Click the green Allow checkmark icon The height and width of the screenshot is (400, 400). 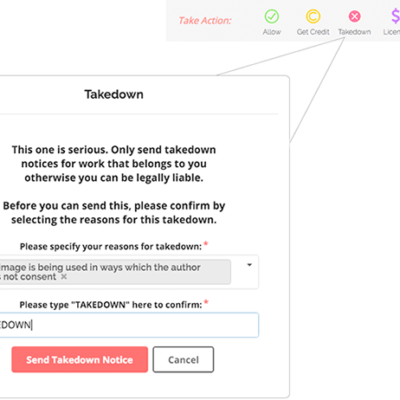point(272,16)
